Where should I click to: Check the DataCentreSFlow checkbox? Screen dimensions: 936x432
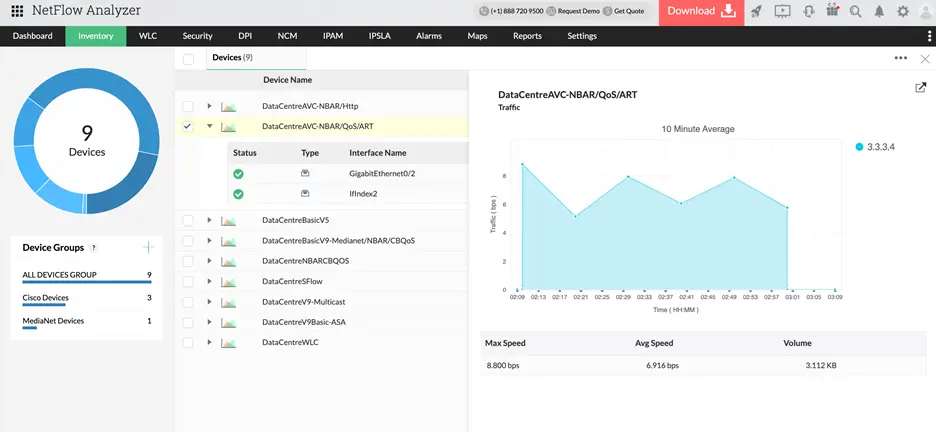click(188, 281)
